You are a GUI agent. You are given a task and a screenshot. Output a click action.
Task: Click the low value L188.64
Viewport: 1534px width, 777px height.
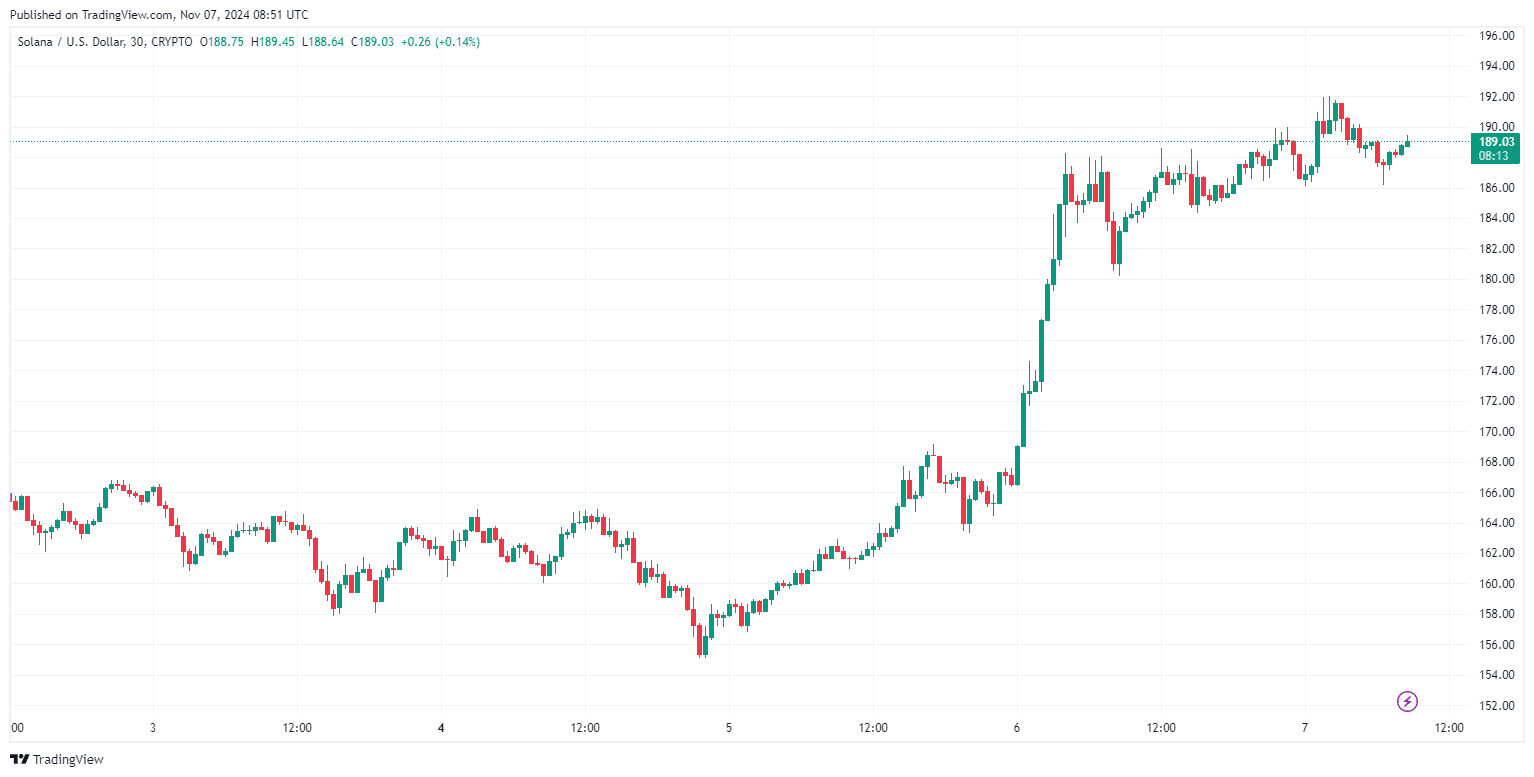coord(322,42)
